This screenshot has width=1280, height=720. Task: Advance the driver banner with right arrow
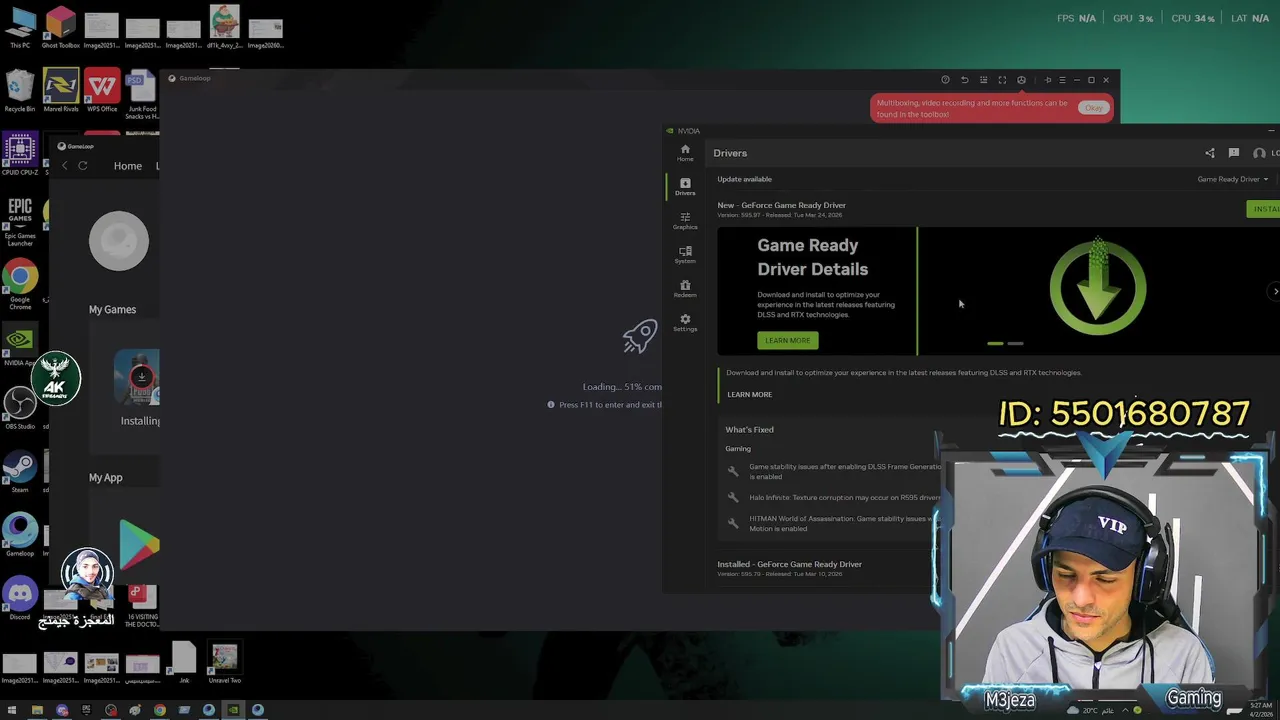click(x=1275, y=291)
